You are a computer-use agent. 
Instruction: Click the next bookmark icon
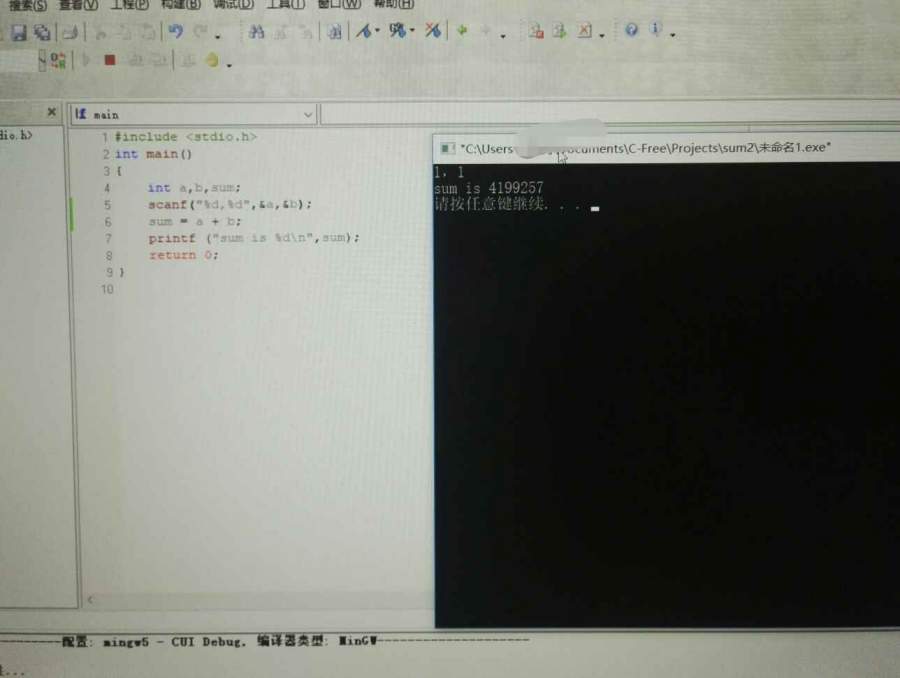[397, 30]
